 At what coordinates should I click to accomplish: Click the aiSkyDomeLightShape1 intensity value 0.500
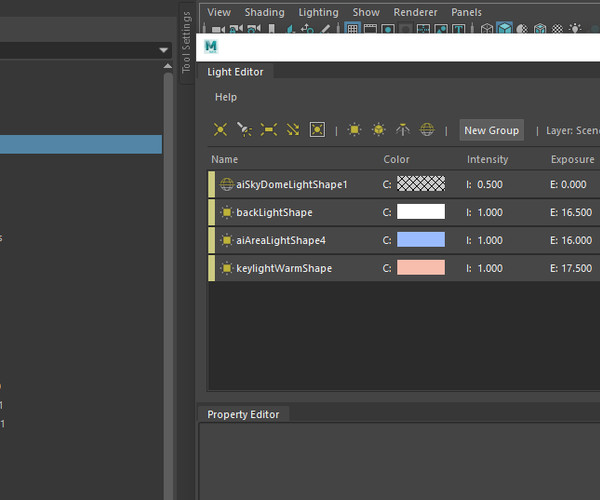click(x=489, y=184)
